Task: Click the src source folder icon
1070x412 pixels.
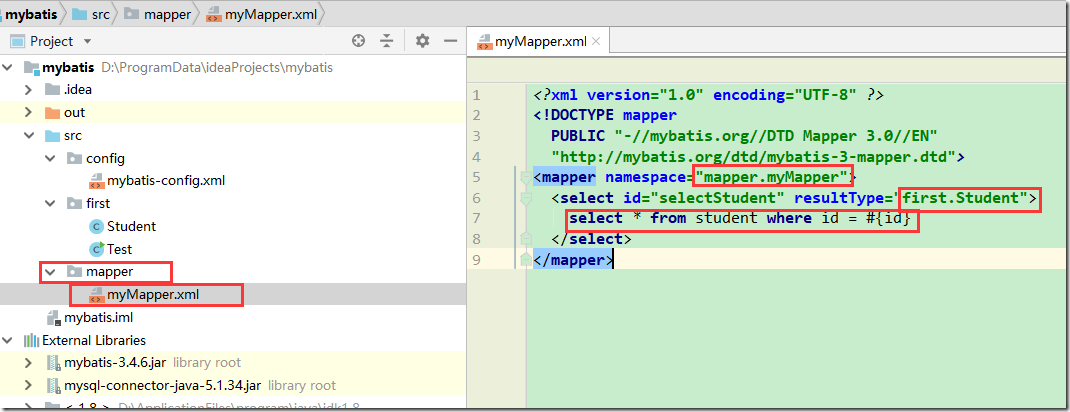Action: pyautogui.click(x=52, y=135)
